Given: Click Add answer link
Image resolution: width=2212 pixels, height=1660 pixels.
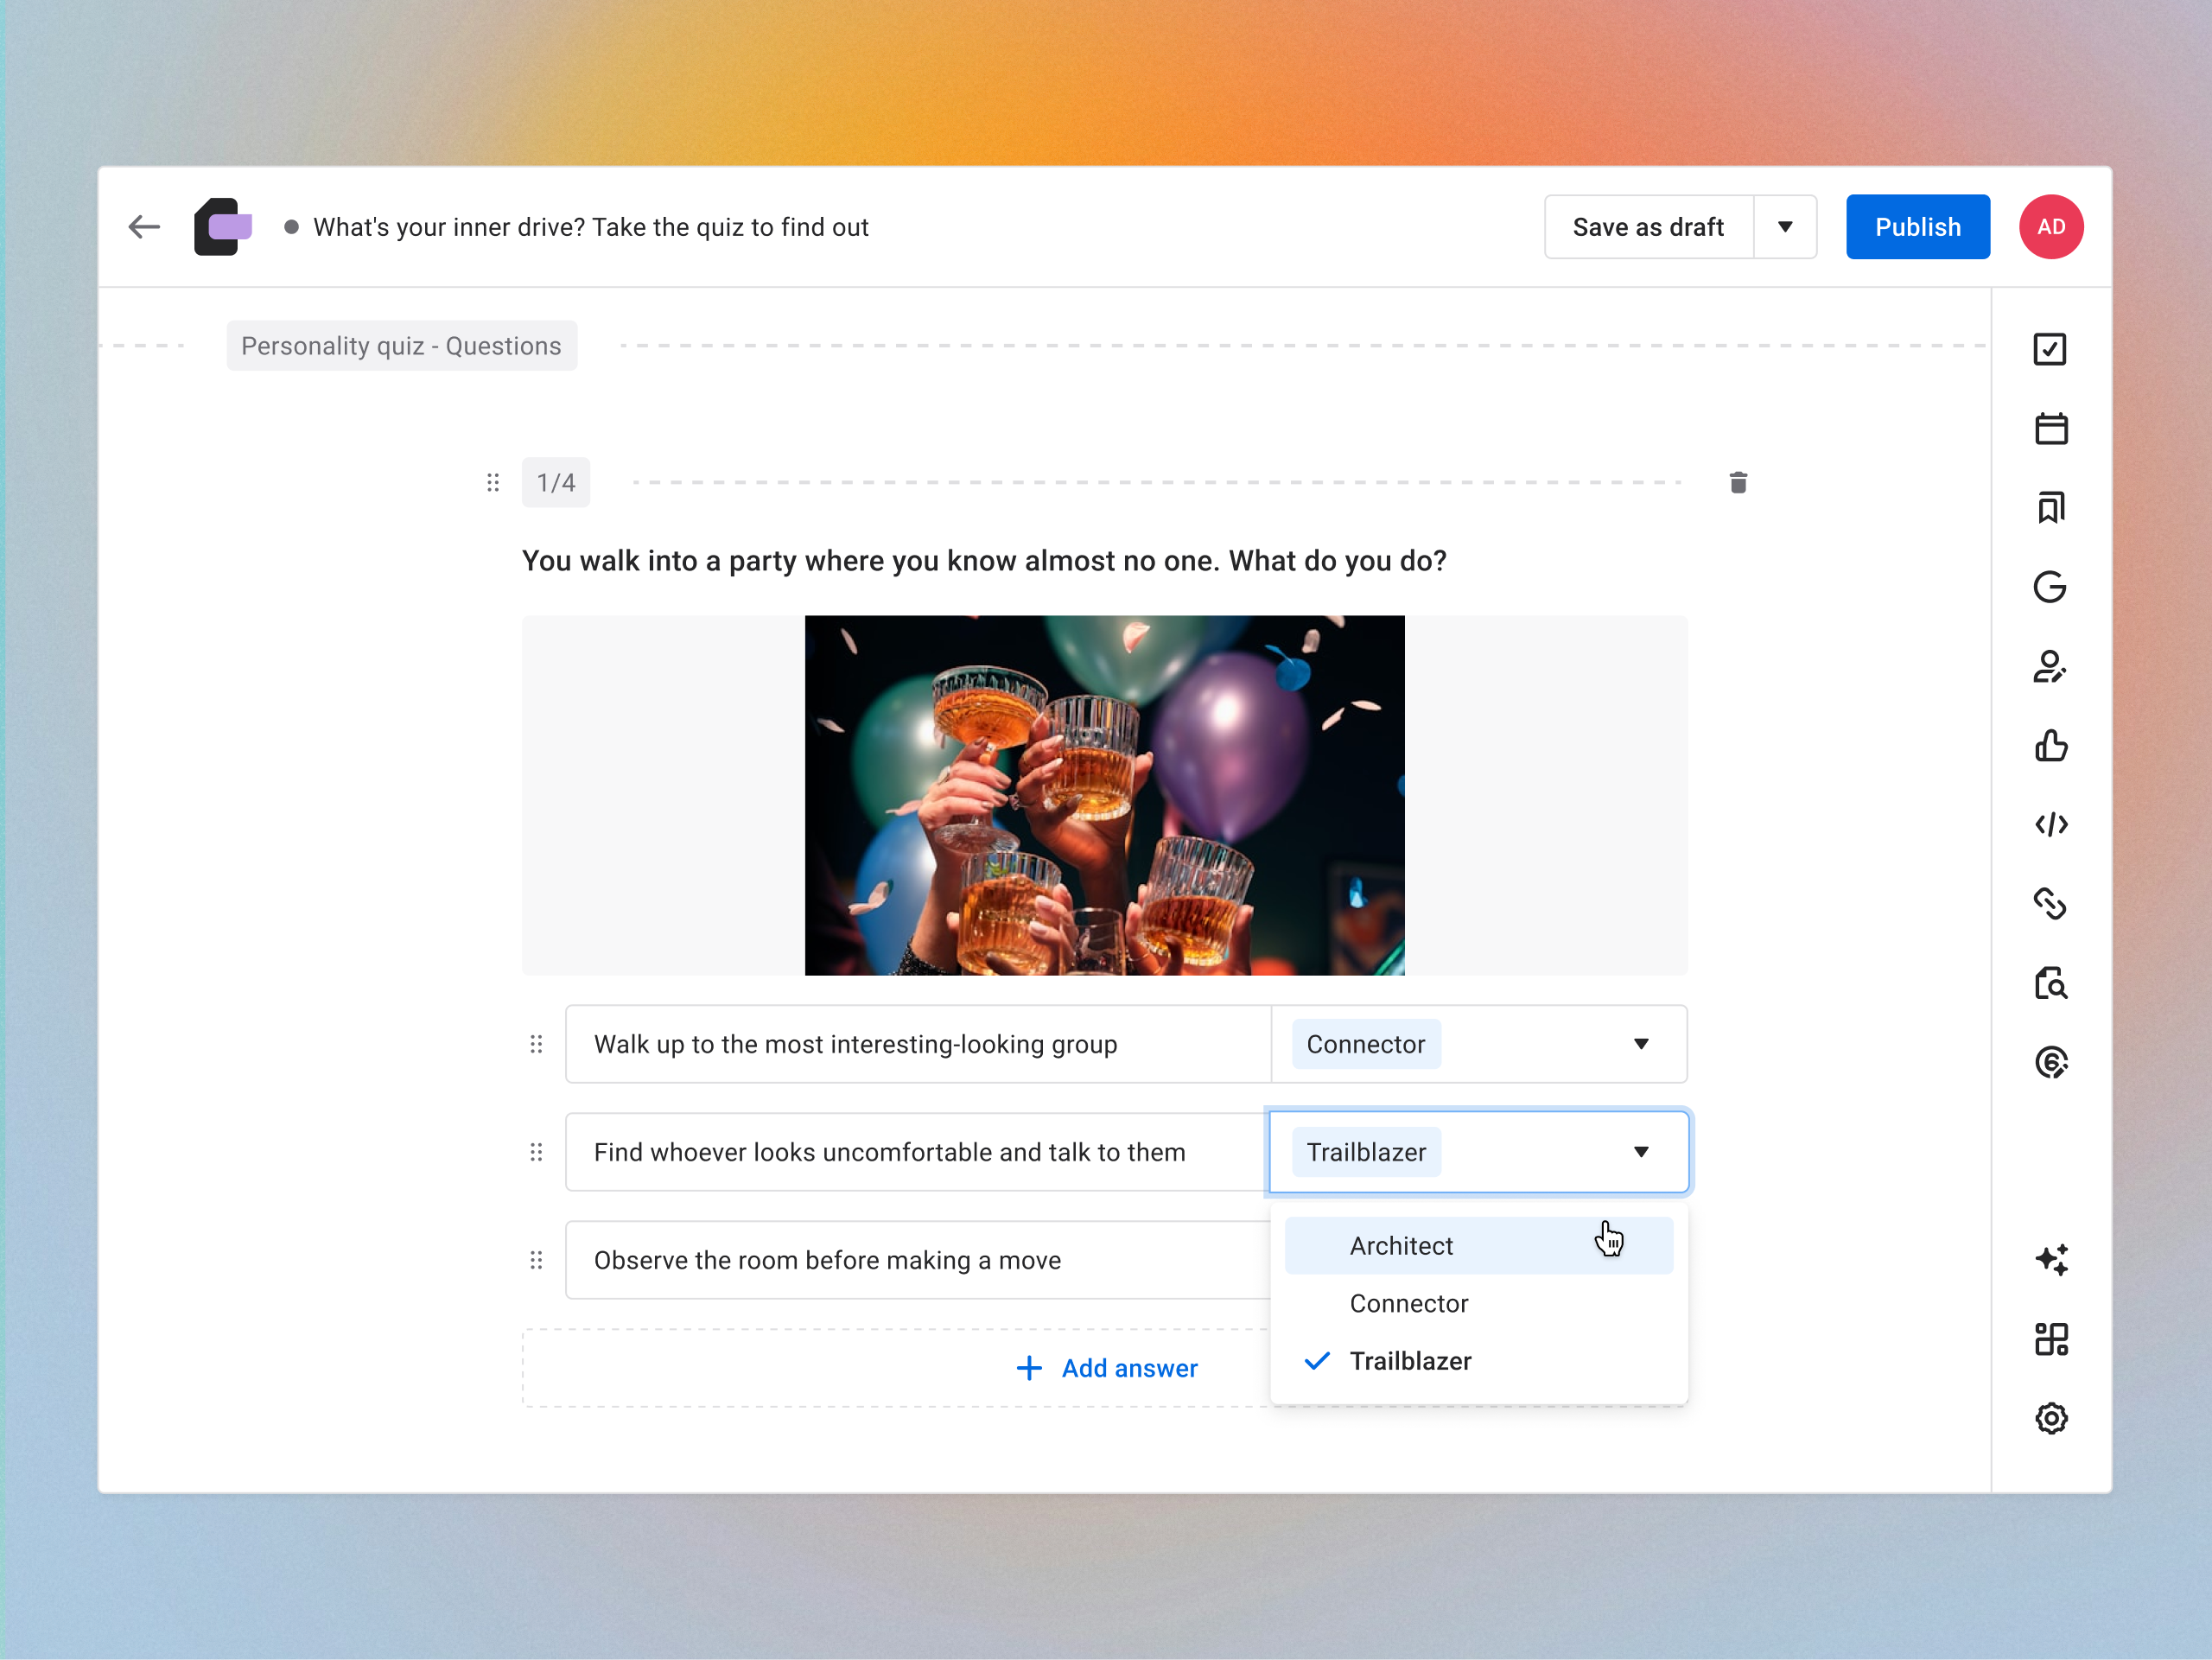Looking at the screenshot, I should [1107, 1368].
